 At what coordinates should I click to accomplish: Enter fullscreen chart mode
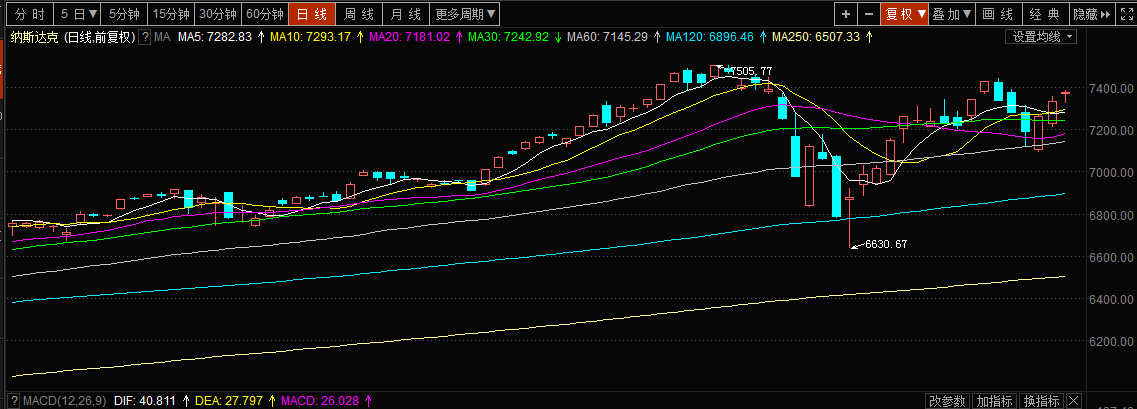click(x=1126, y=14)
